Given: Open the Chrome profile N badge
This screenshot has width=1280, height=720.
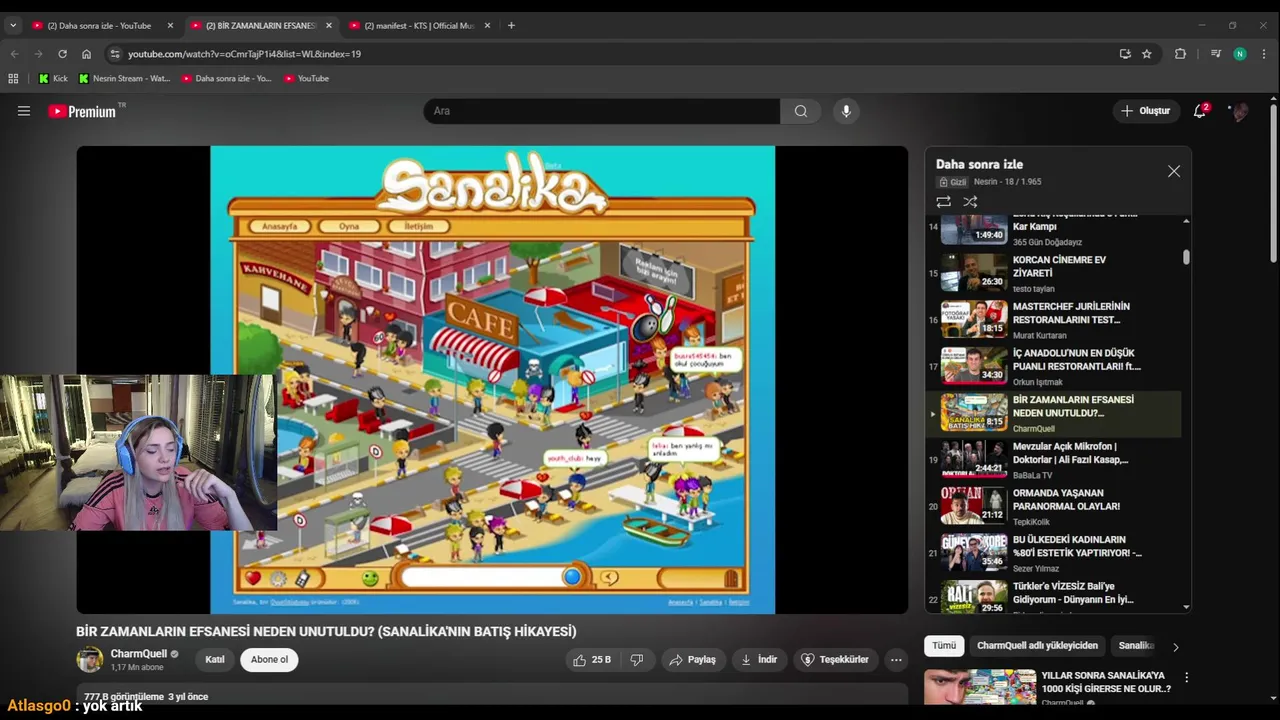Looking at the screenshot, I should (1240, 54).
